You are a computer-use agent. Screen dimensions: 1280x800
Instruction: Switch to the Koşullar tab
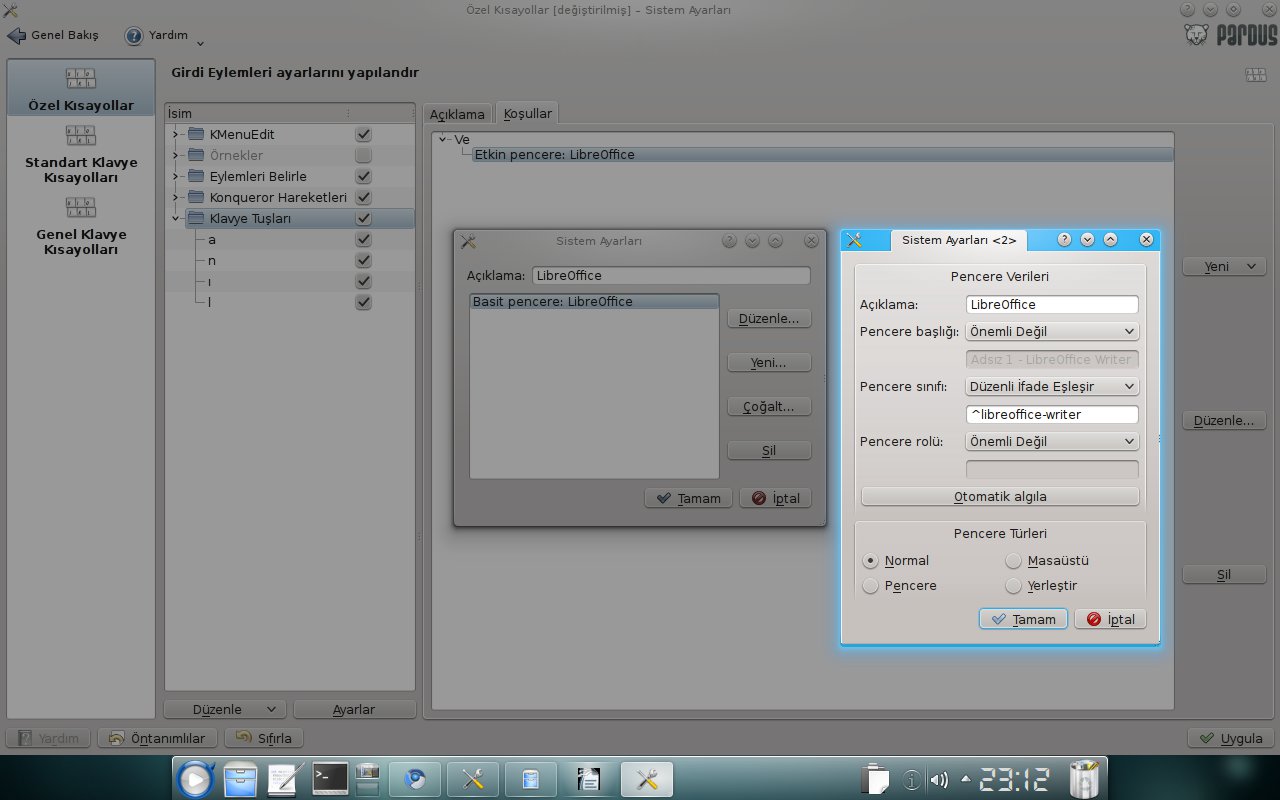pyautogui.click(x=528, y=113)
